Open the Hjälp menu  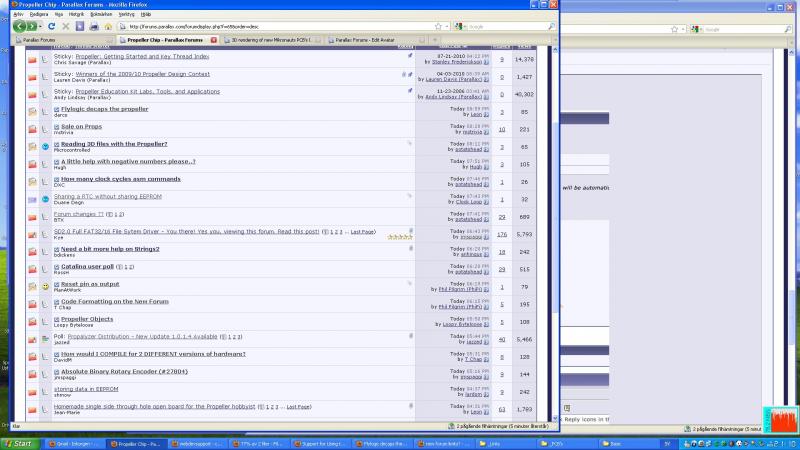pyautogui.click(x=145, y=14)
